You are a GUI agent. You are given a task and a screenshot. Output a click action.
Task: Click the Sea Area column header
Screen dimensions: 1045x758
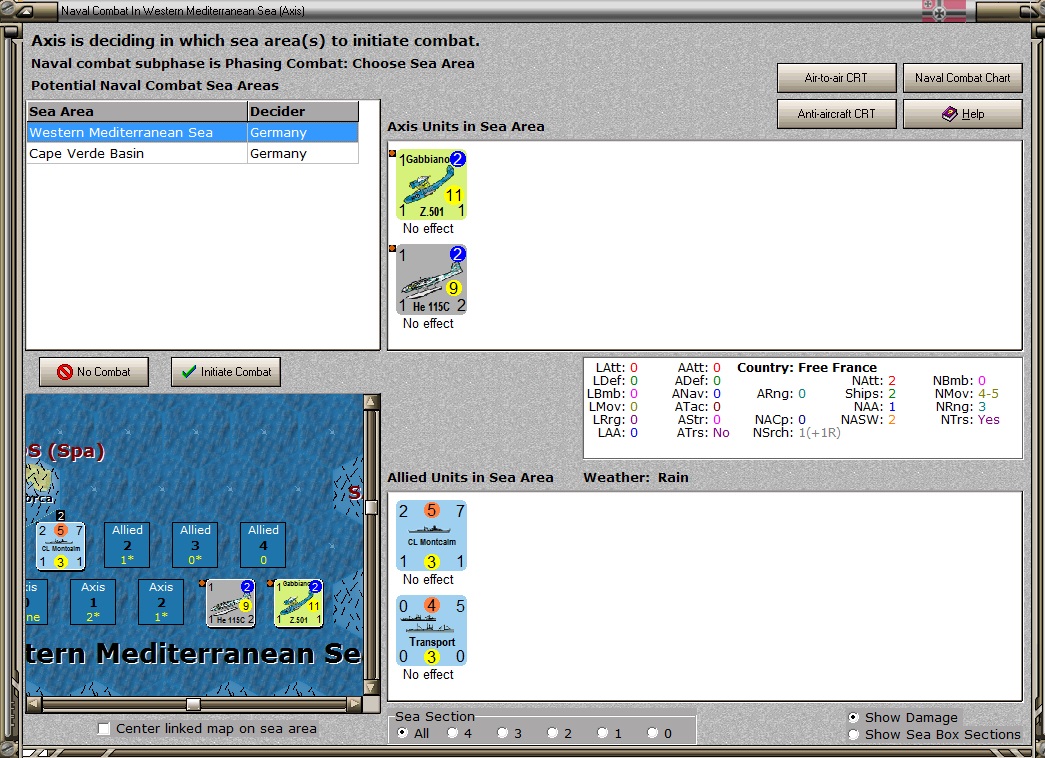click(137, 111)
